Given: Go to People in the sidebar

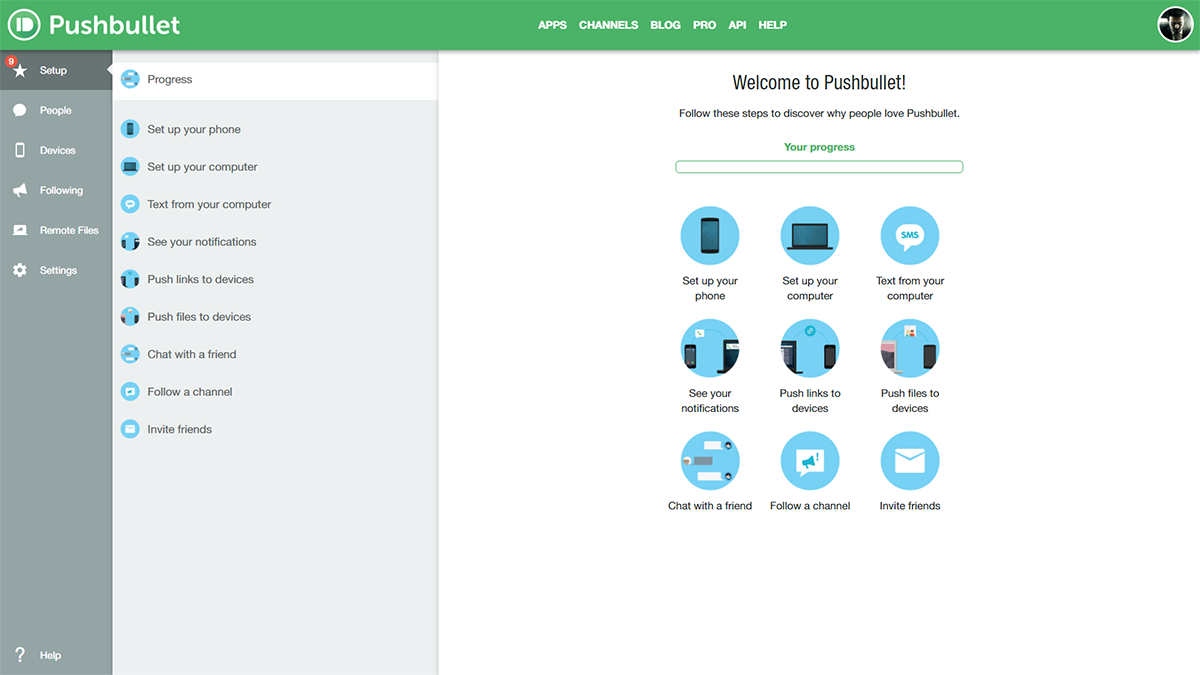Looking at the screenshot, I should 55,111.
